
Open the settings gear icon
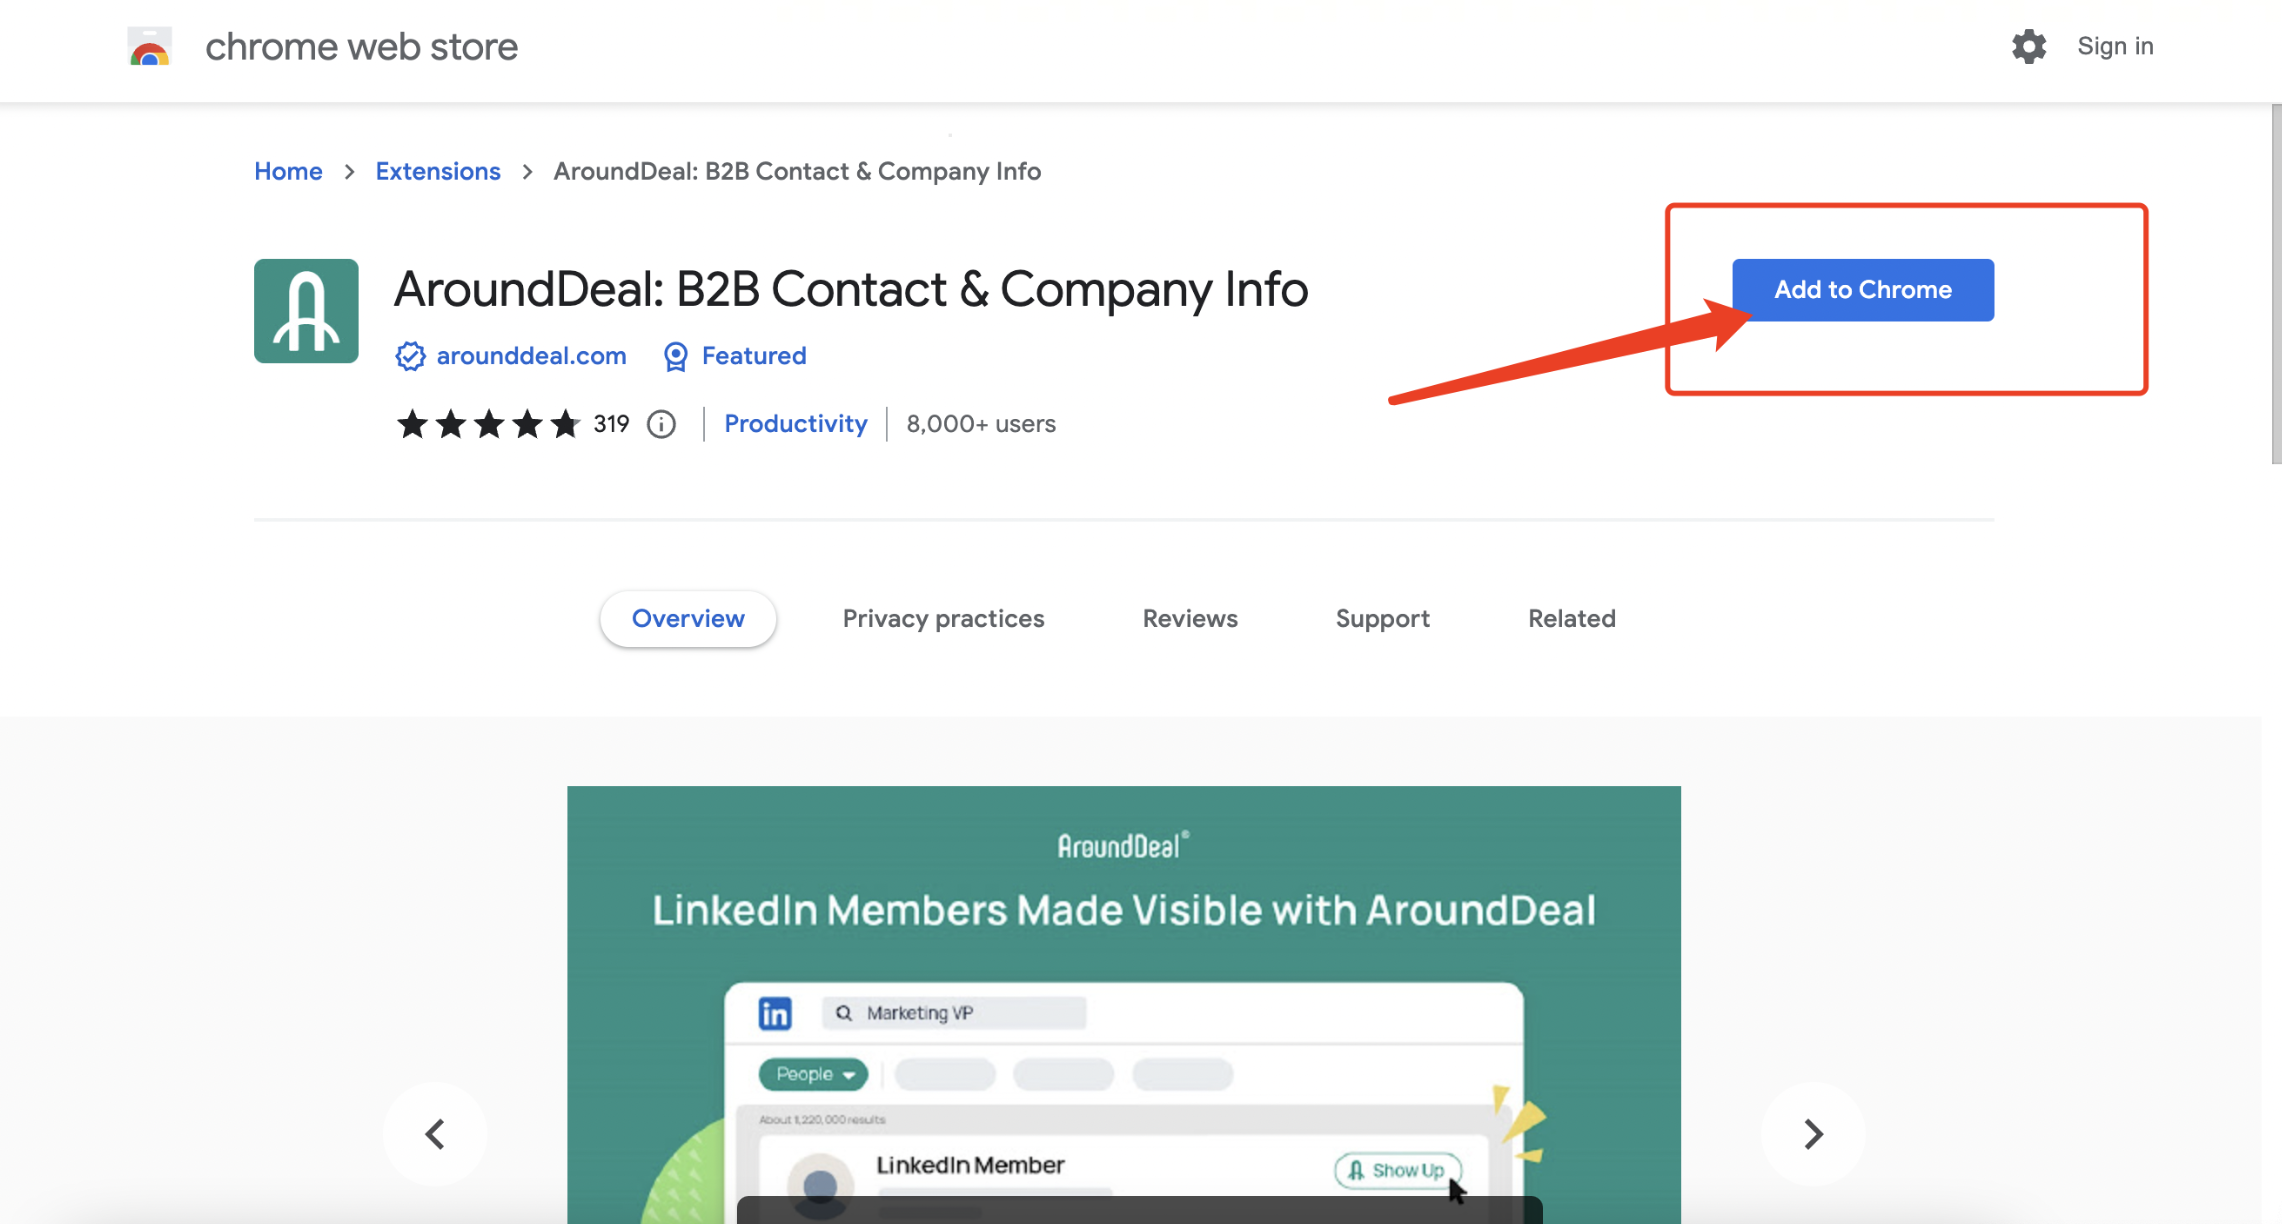click(2028, 46)
